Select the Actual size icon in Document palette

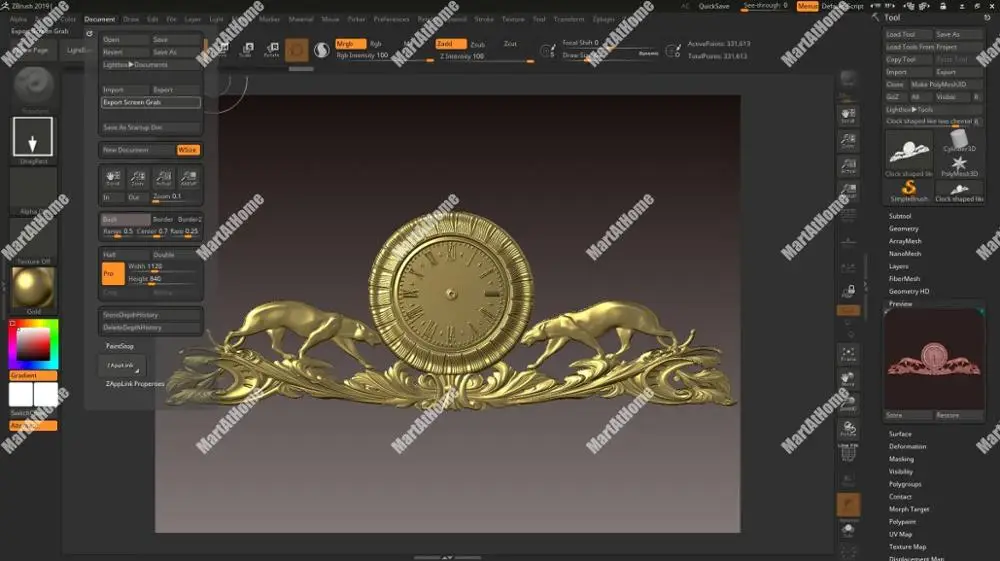[163, 178]
